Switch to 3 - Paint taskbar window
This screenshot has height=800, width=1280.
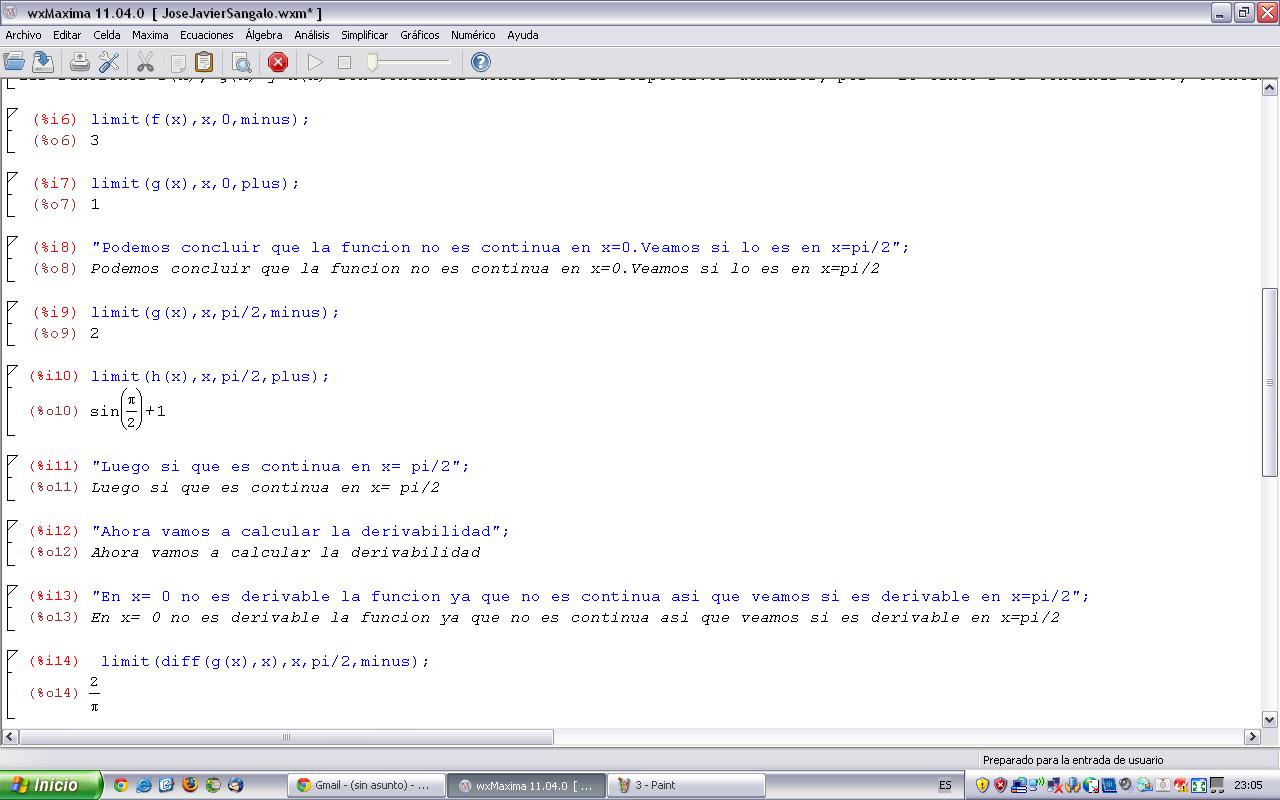coord(687,785)
